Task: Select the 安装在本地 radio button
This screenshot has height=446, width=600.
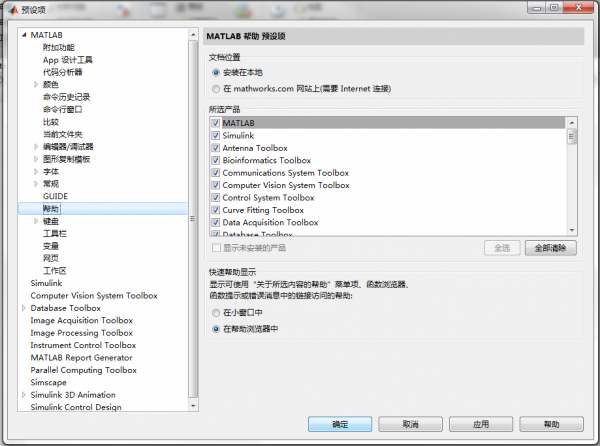Action: click(x=216, y=72)
